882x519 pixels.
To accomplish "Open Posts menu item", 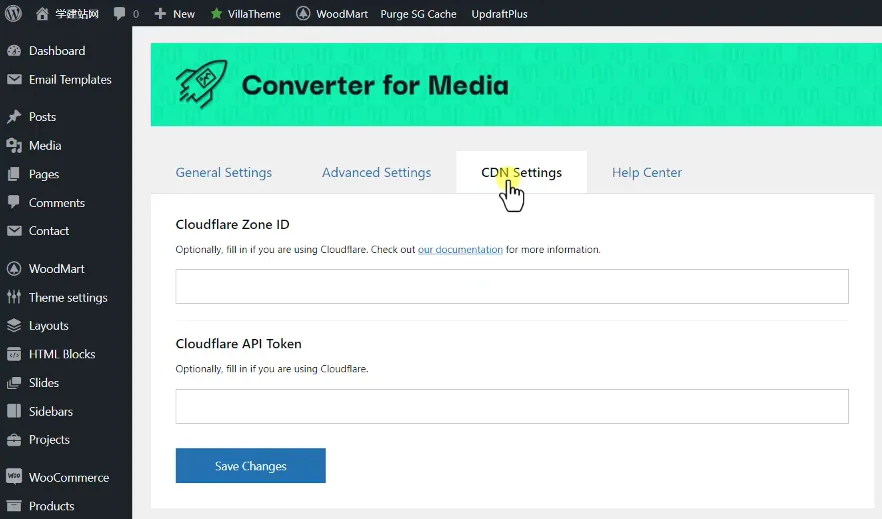I will tap(42, 116).
